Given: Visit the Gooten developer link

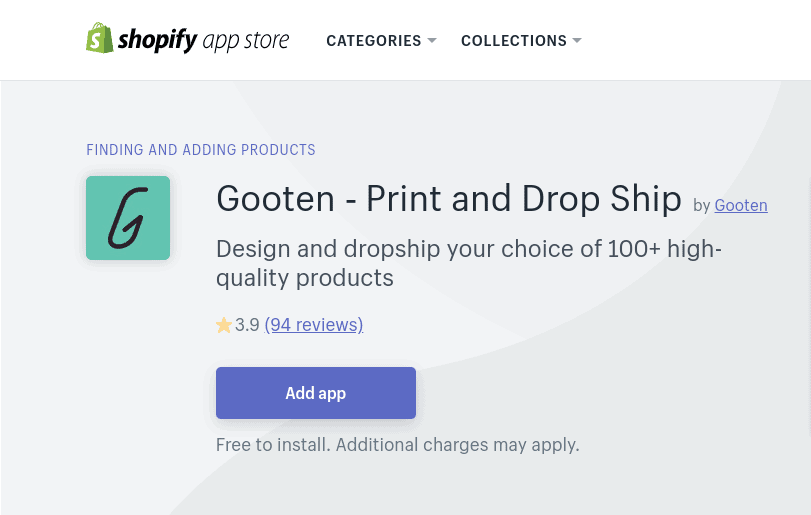Looking at the screenshot, I should pos(741,205).
